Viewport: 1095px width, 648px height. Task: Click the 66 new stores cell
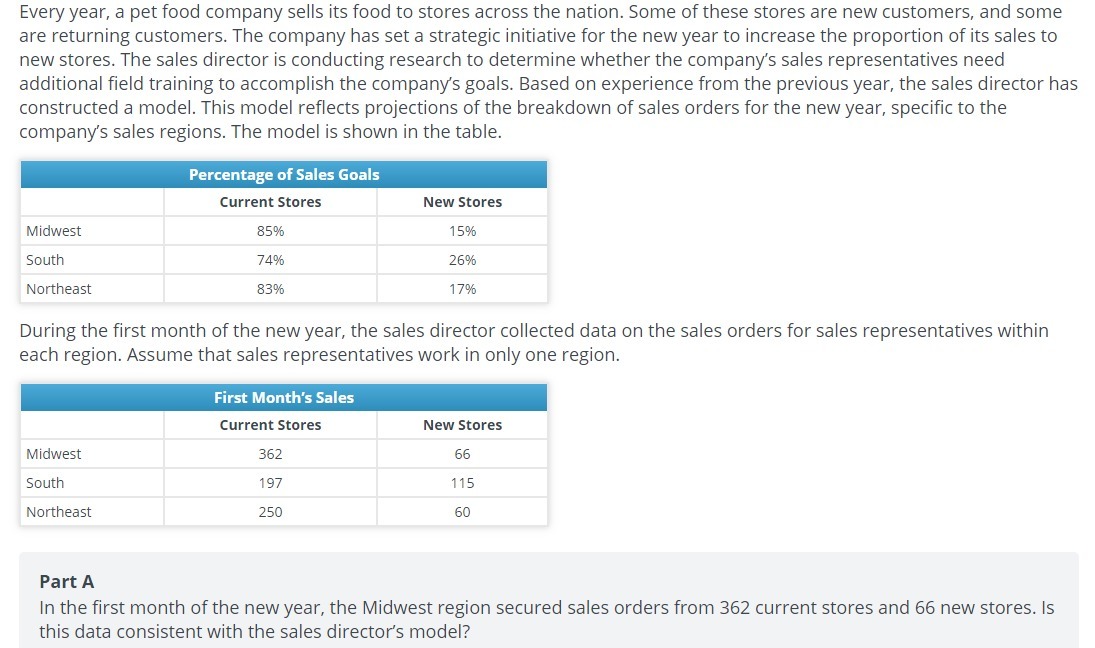point(462,454)
